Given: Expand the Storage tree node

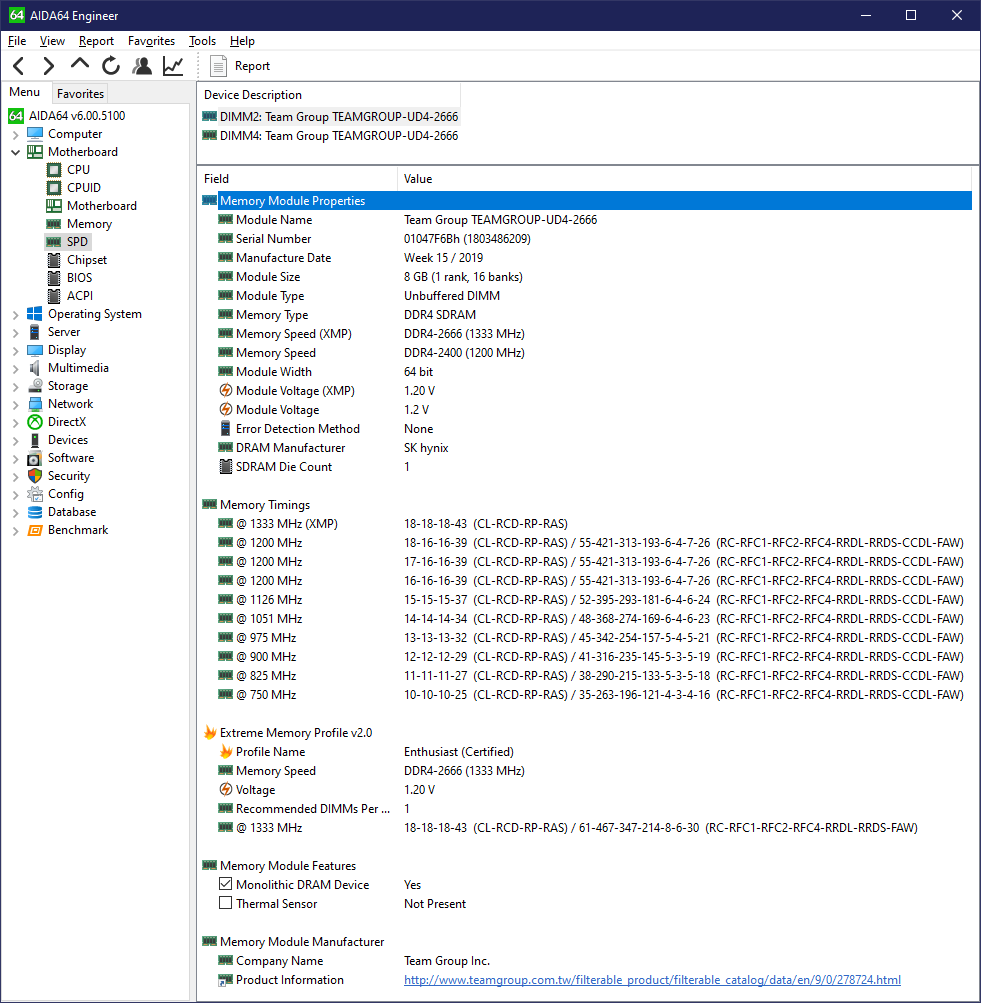Looking at the screenshot, I should click(15, 386).
